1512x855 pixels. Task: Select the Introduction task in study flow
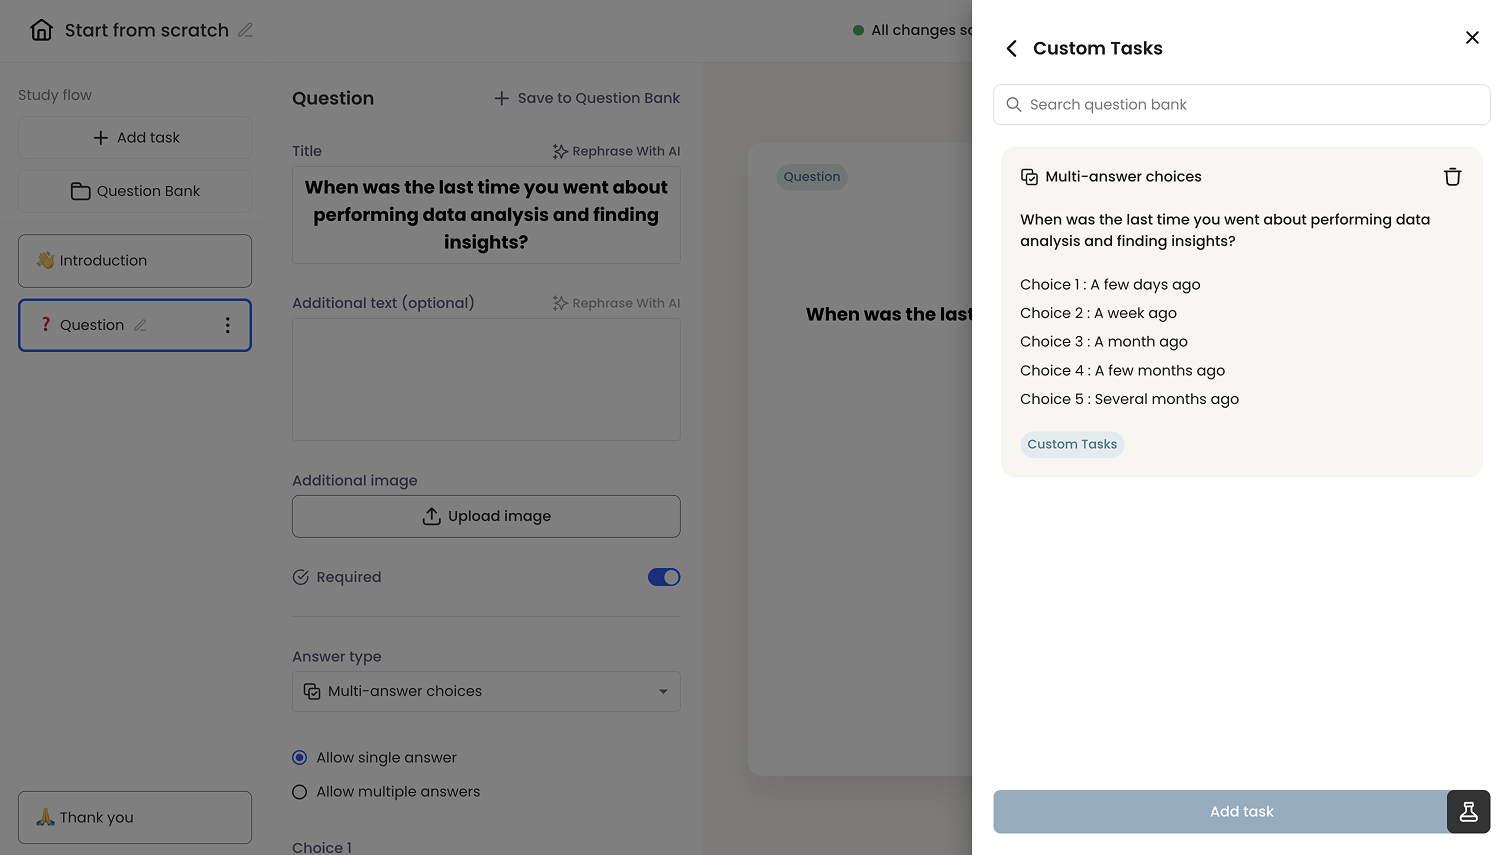click(135, 261)
